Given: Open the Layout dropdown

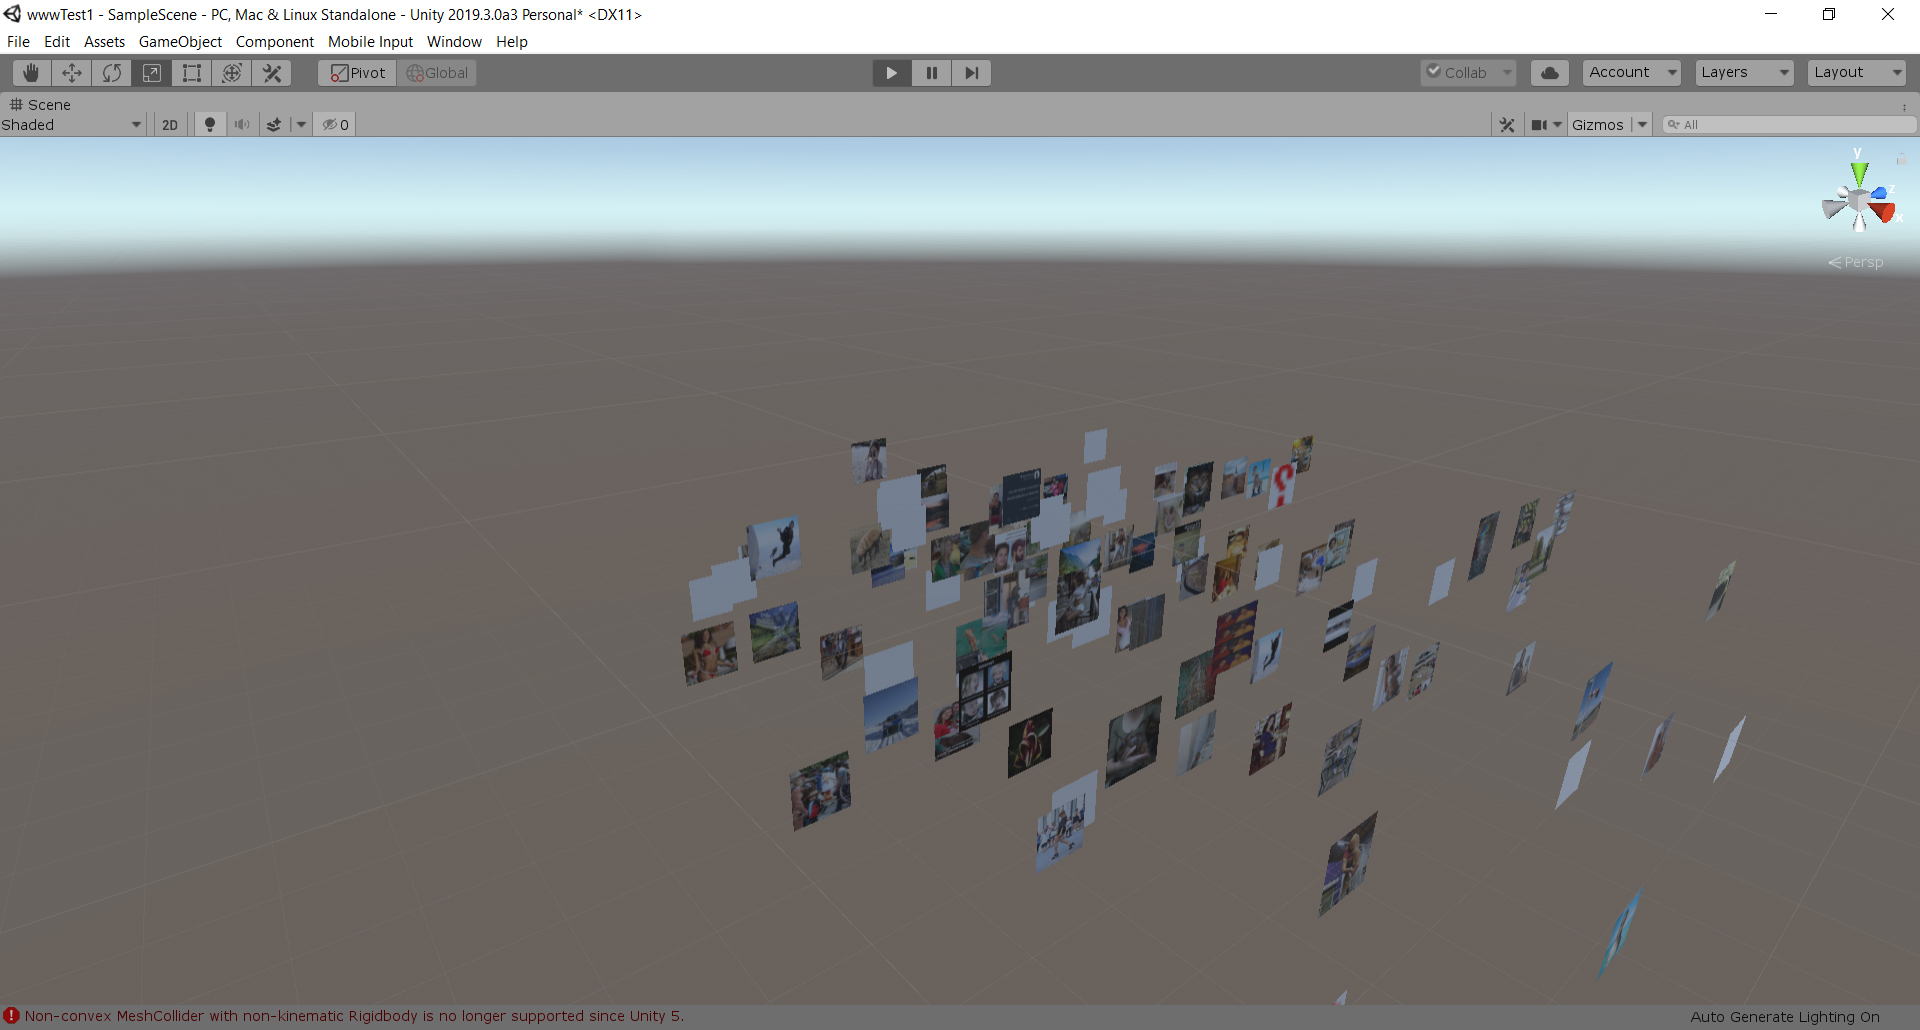Looking at the screenshot, I should 1856,73.
